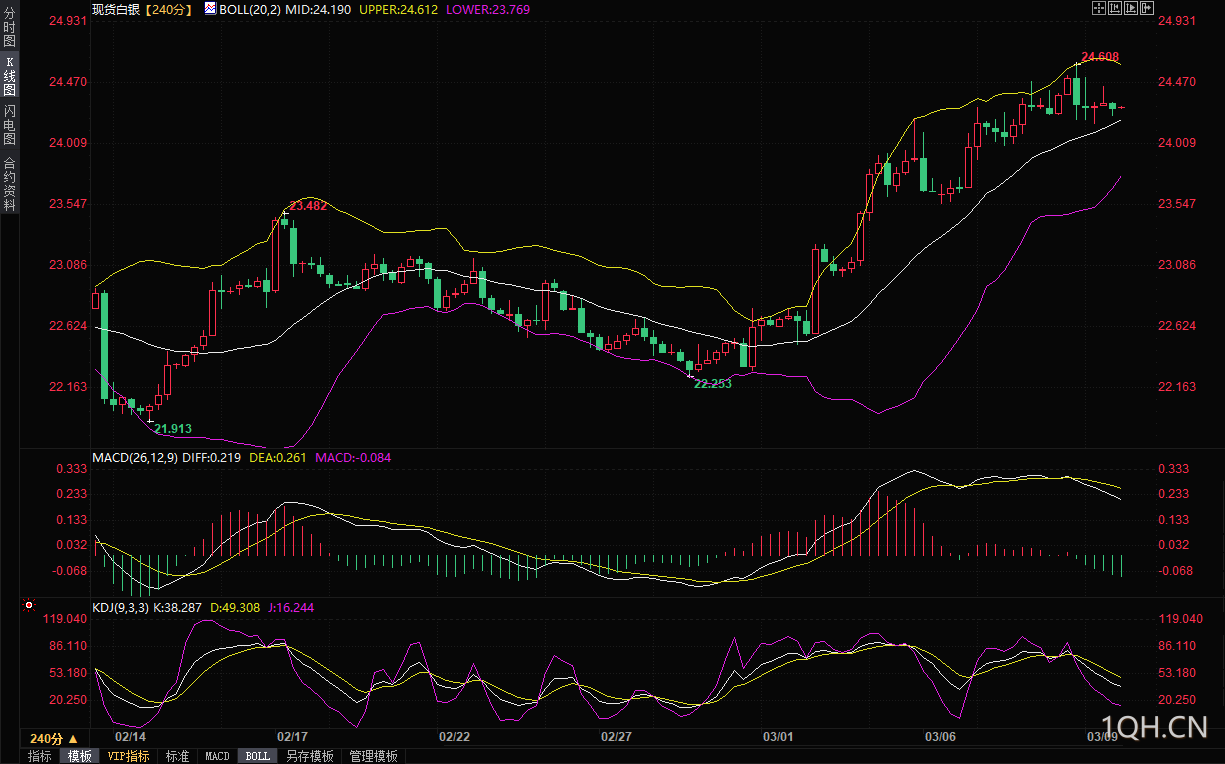
Task: Click the 02/22 date on the time axis
Action: pyautogui.click(x=455, y=737)
